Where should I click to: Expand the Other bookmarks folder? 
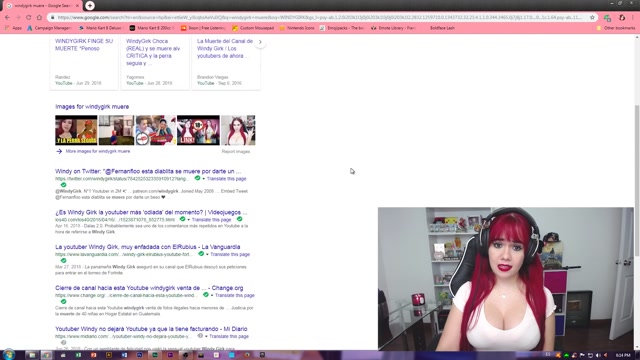(616, 28)
